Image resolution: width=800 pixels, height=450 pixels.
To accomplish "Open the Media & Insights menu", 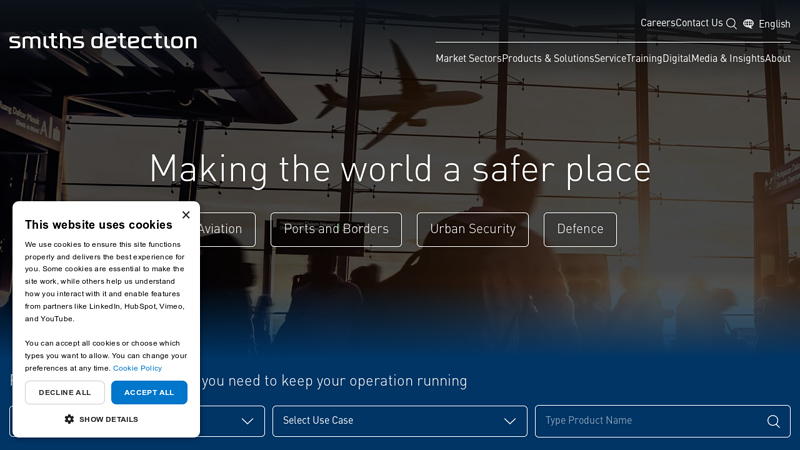I will click(x=727, y=59).
